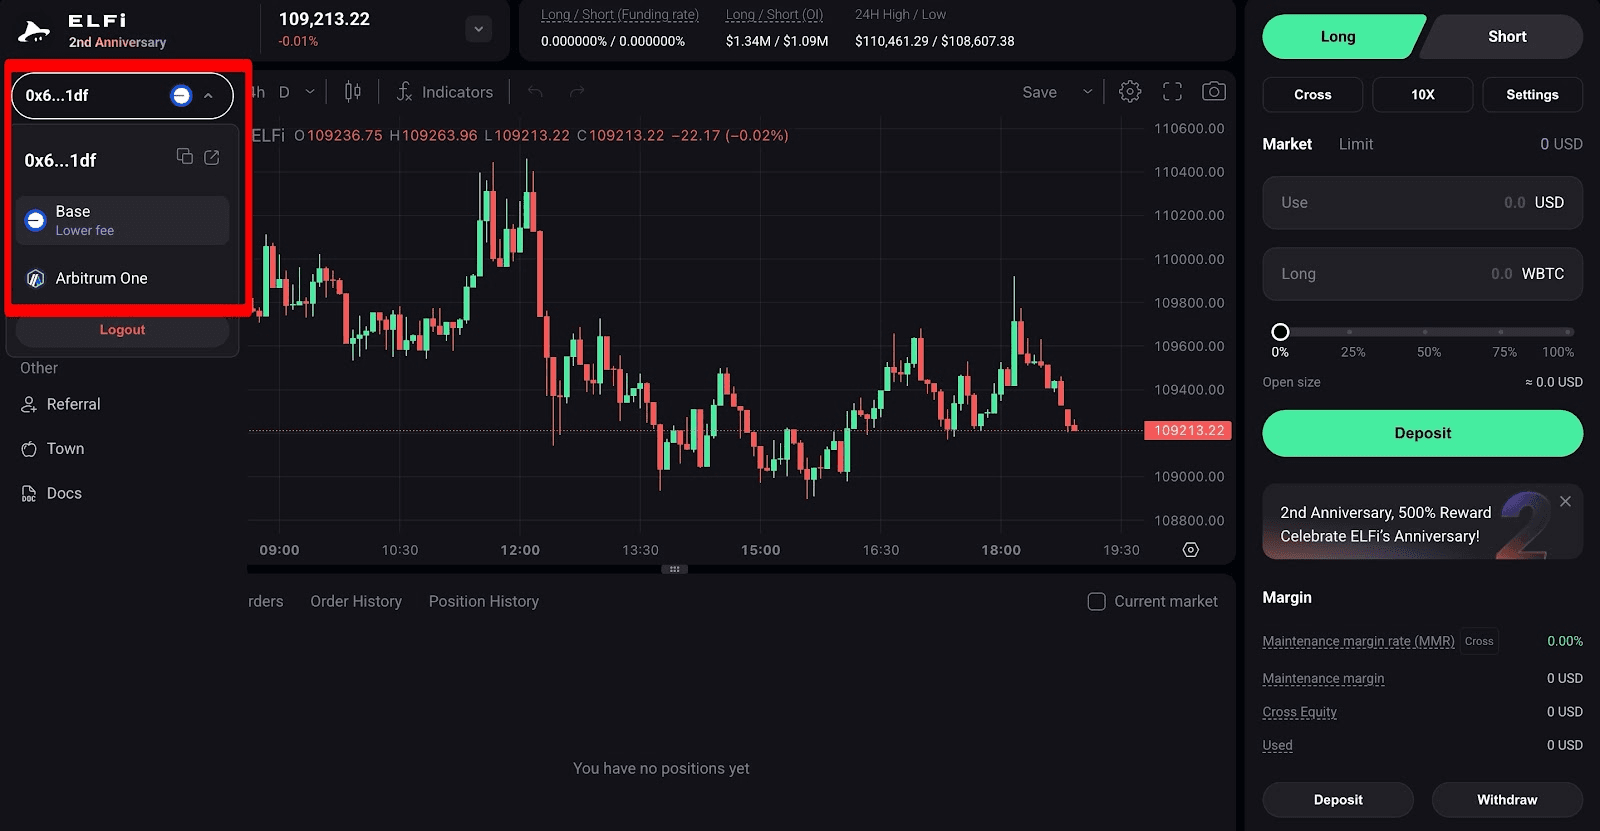The width and height of the screenshot is (1600, 831).
Task: Click the Maintenance margin rate (MMR) label
Action: 1358,641
